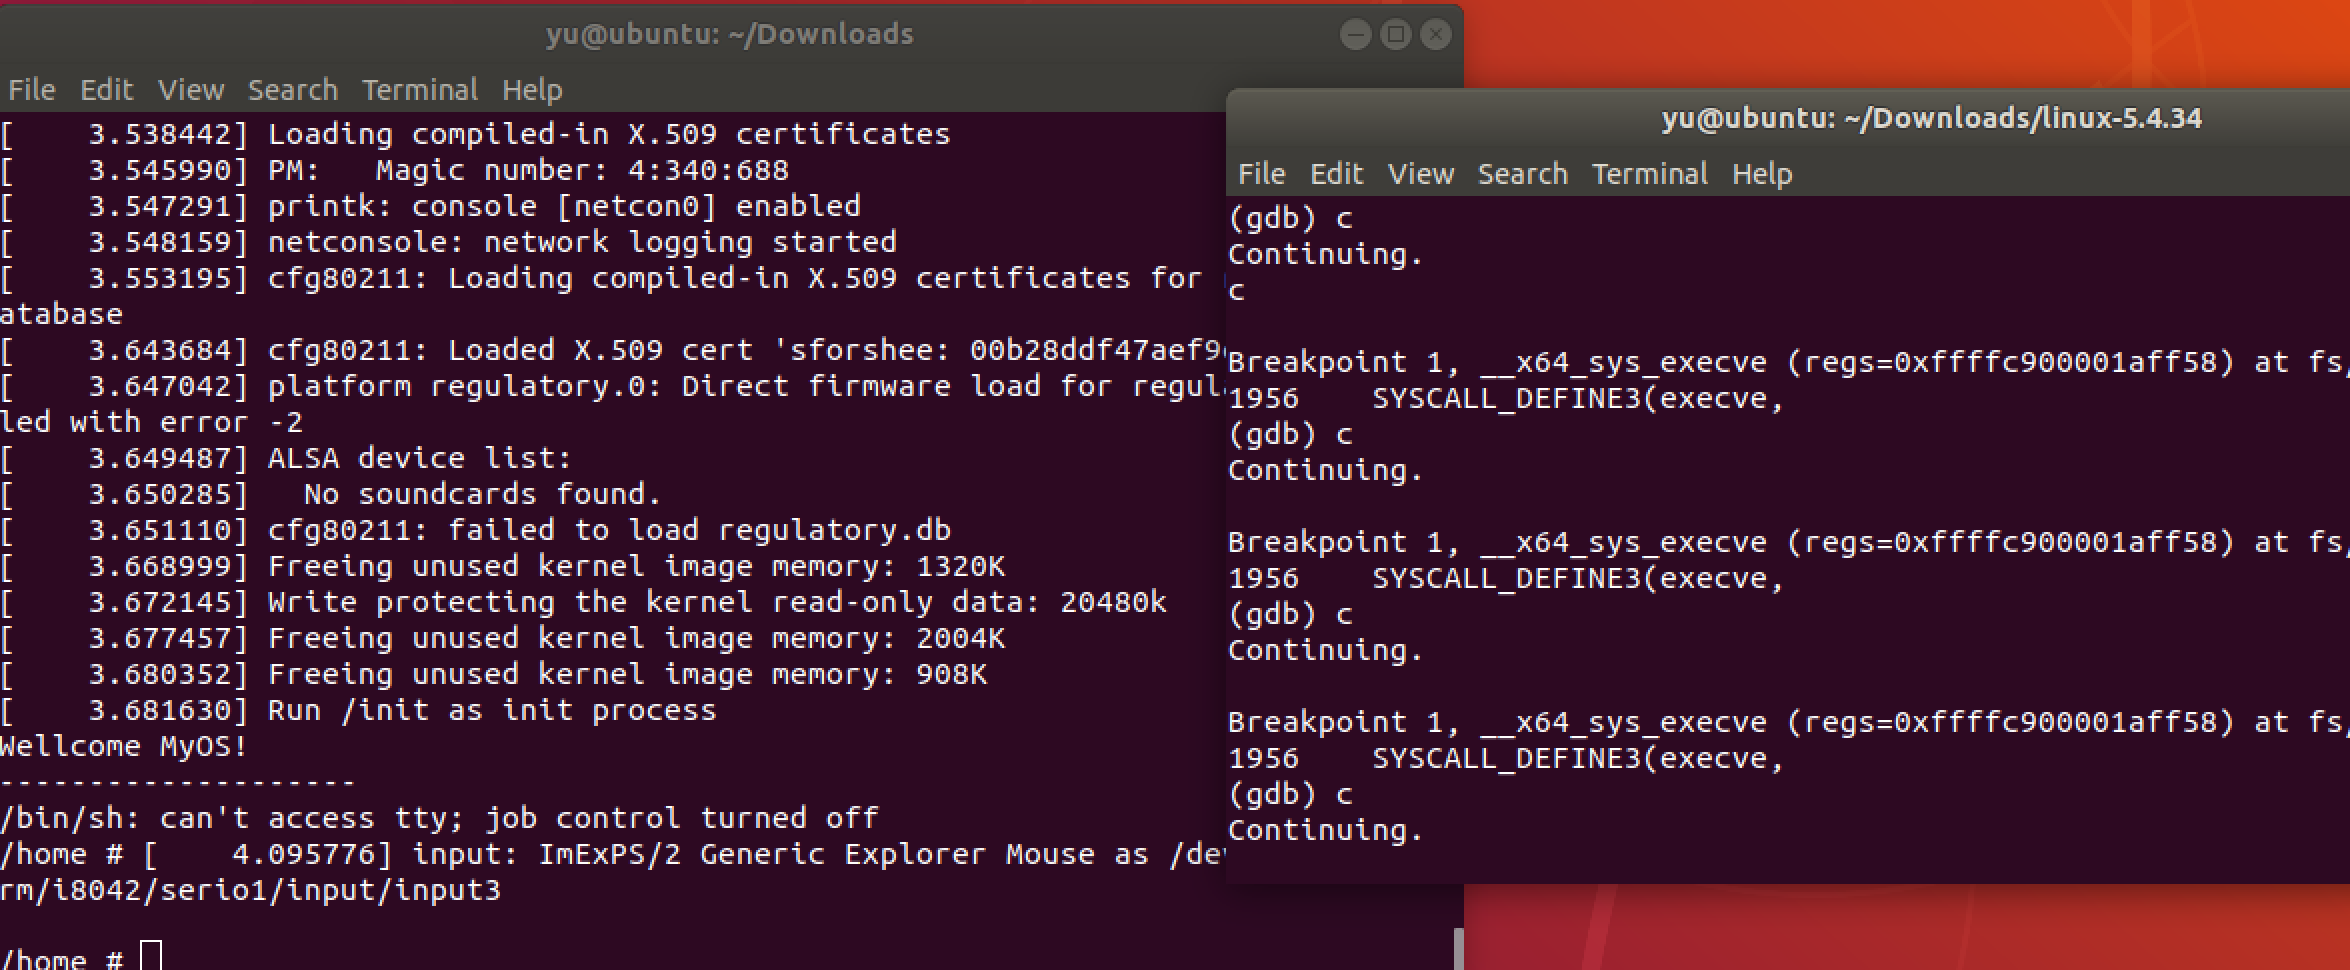Open Search menu in linux-5.4.34 terminal
Image resolution: width=2350 pixels, height=970 pixels.
(1523, 174)
